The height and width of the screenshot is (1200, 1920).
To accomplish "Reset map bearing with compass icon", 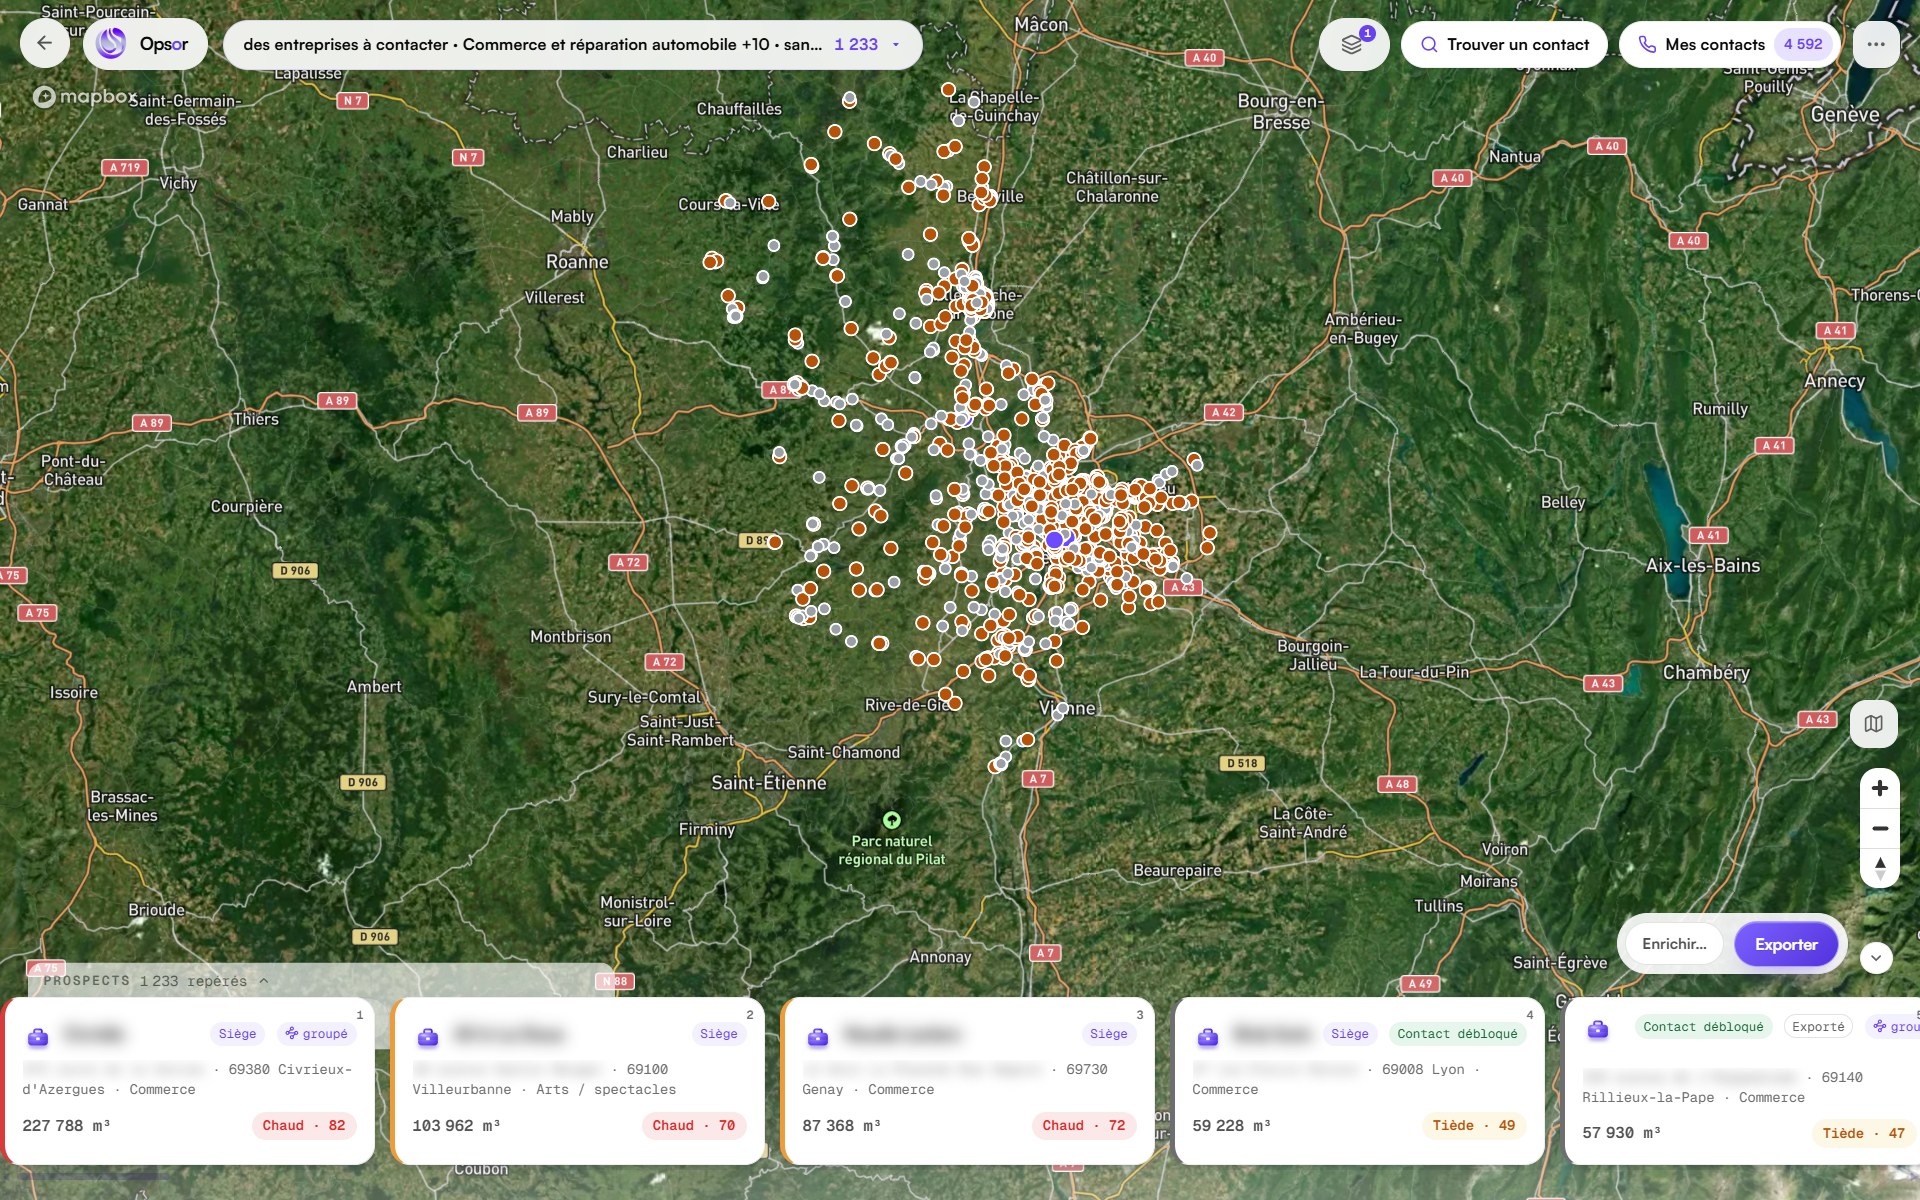I will pyautogui.click(x=1879, y=868).
